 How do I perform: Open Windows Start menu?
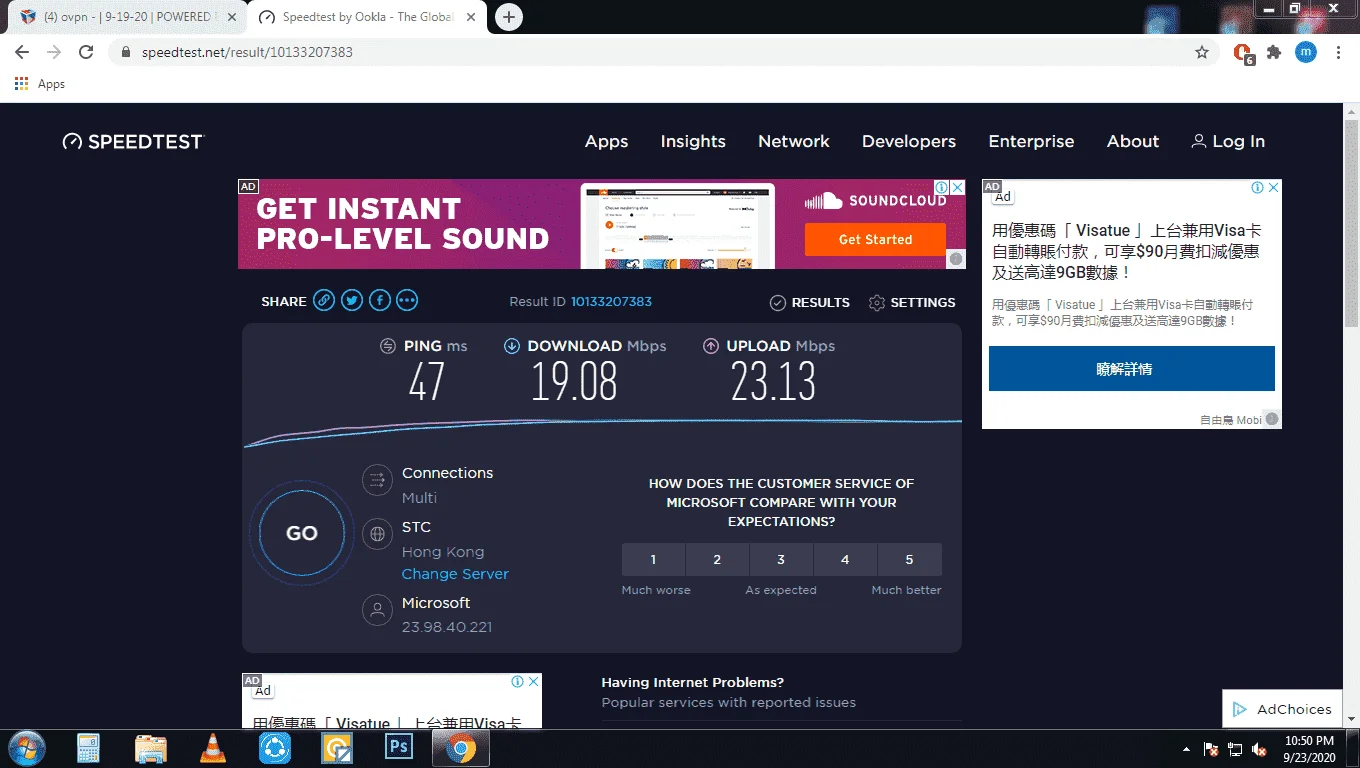pyautogui.click(x=27, y=748)
